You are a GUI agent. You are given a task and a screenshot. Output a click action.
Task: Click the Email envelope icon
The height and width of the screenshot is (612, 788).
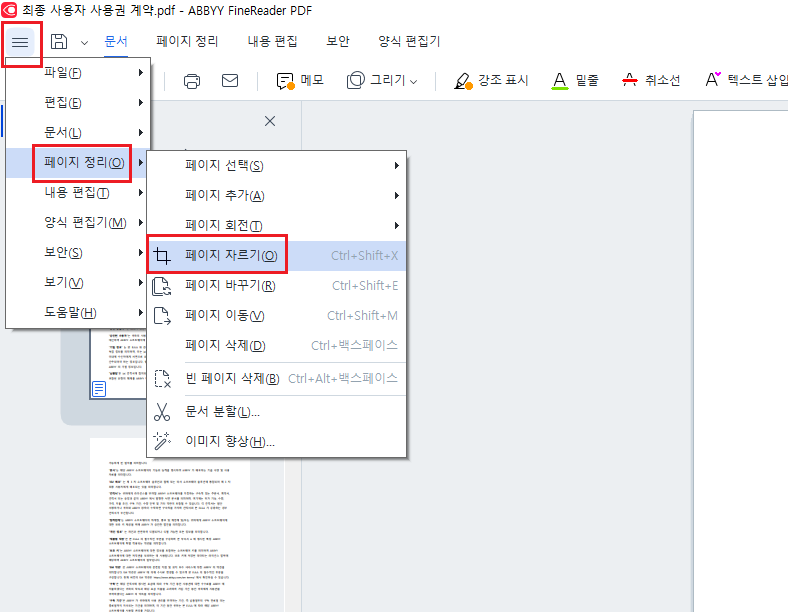[230, 80]
